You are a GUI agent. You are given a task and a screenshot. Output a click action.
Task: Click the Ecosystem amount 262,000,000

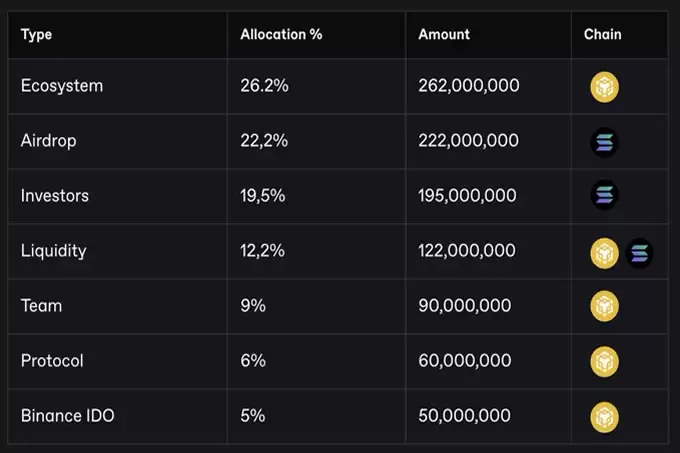click(469, 85)
